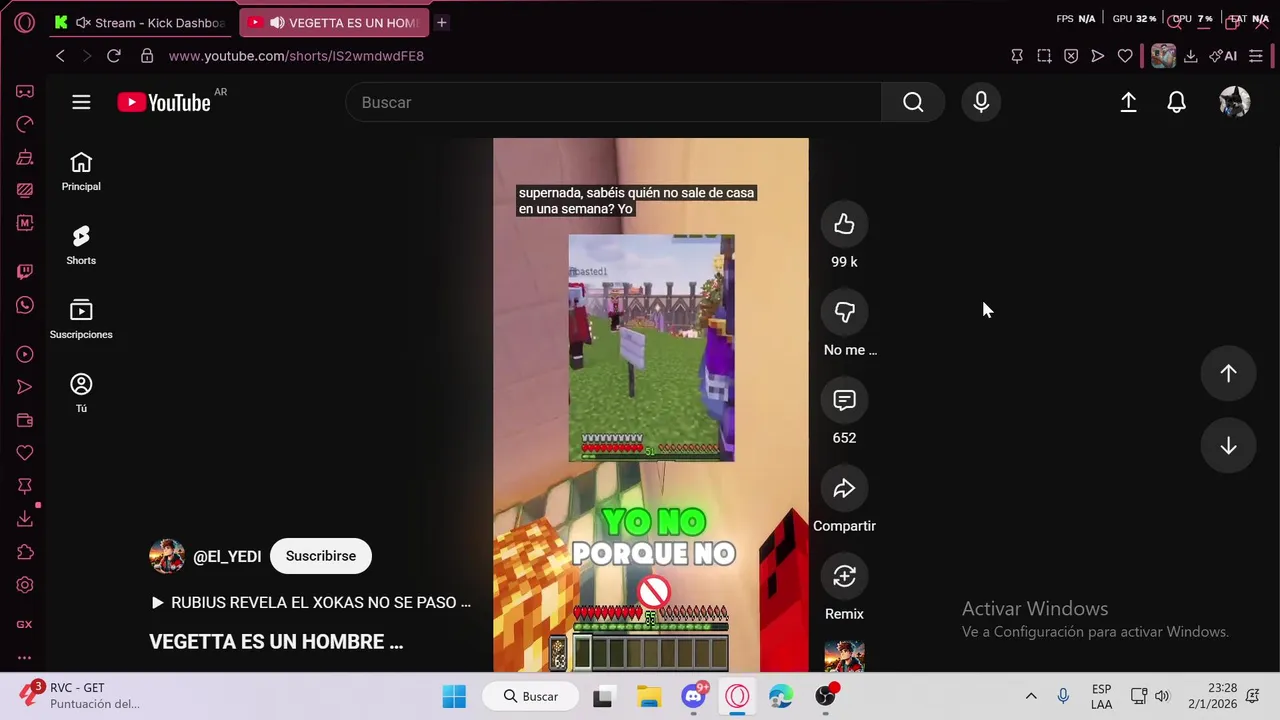Go to previous short with up arrow
The height and width of the screenshot is (720, 1280).
[1228, 372]
